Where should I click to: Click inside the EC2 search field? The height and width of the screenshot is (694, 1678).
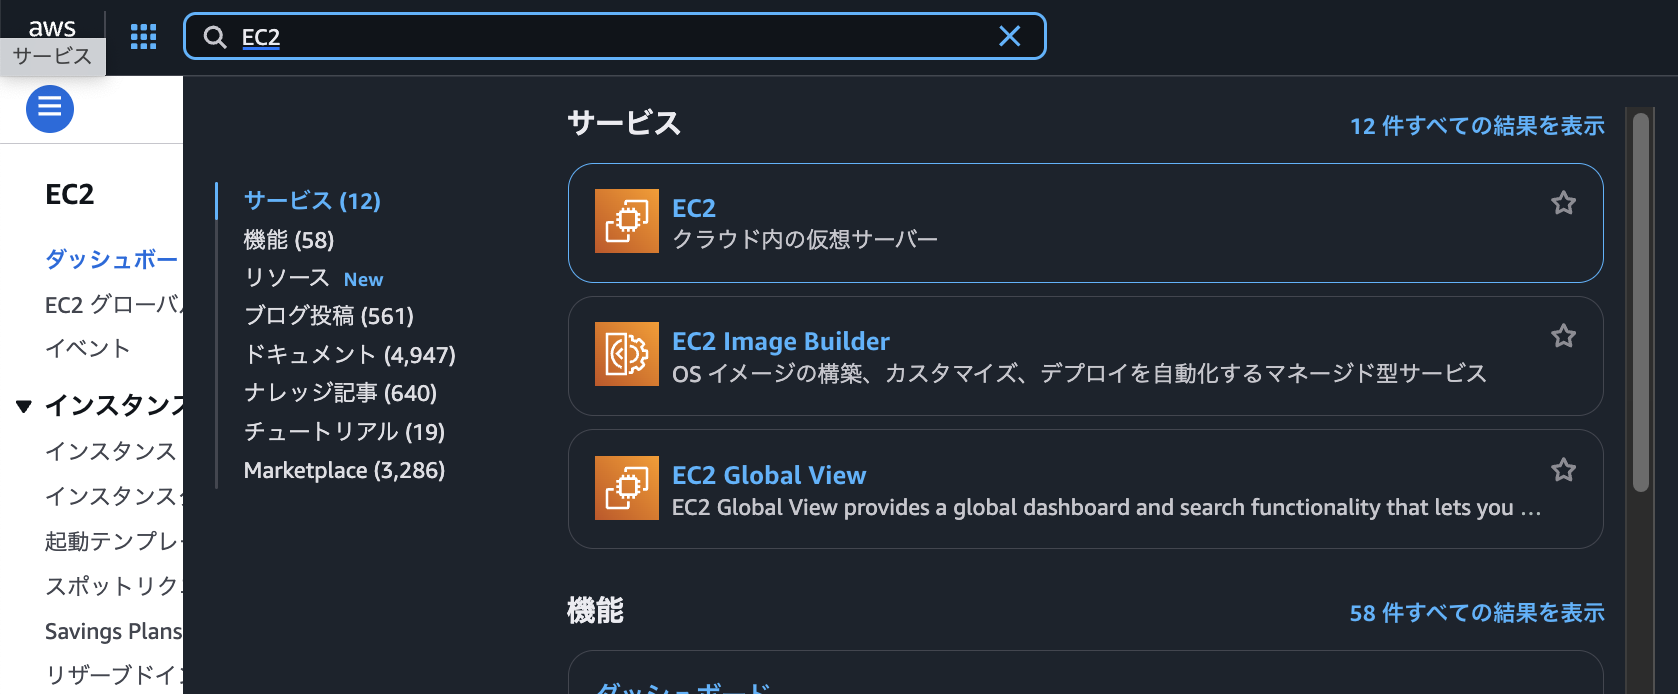(615, 37)
